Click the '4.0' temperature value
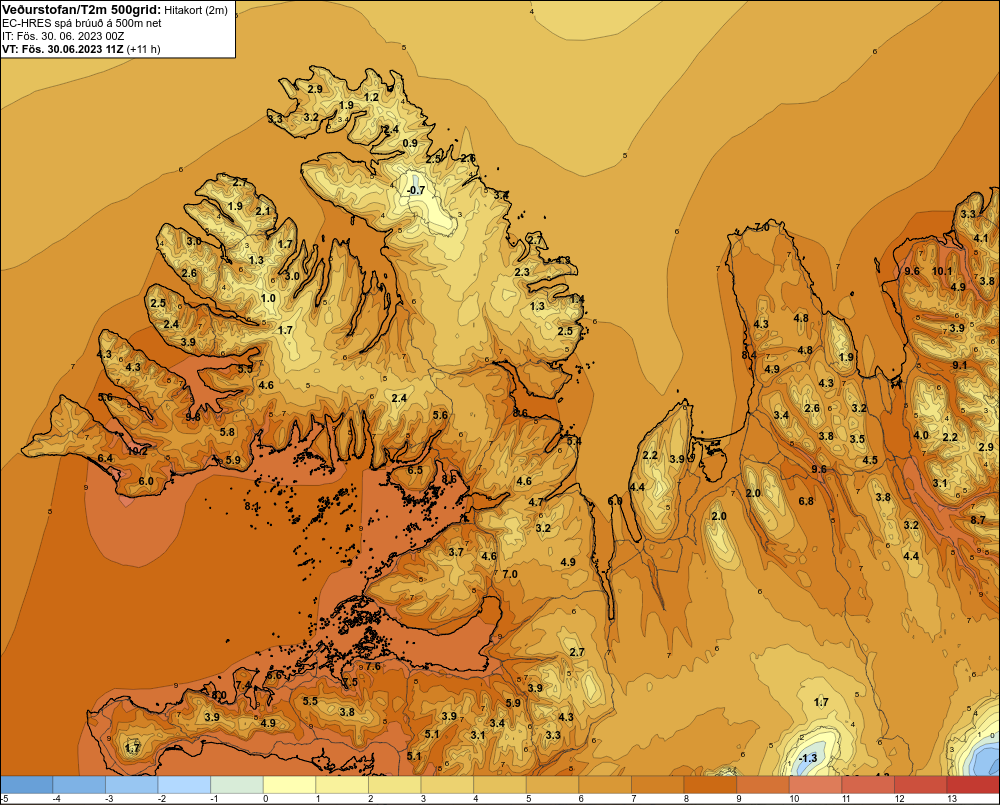 coord(921,435)
